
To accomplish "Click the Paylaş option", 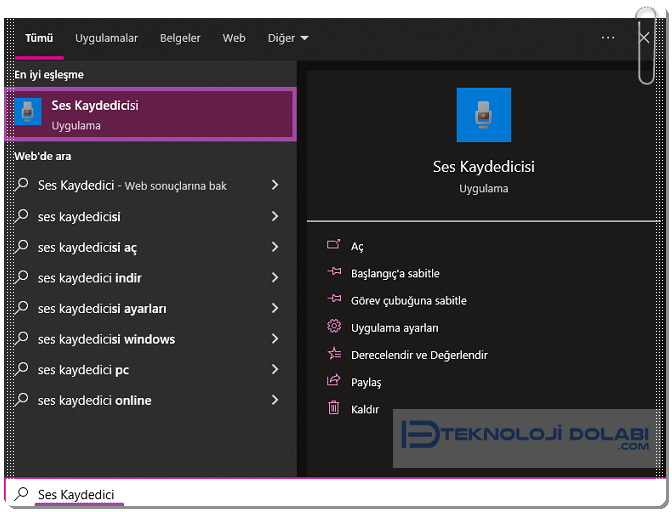I will pos(366,382).
